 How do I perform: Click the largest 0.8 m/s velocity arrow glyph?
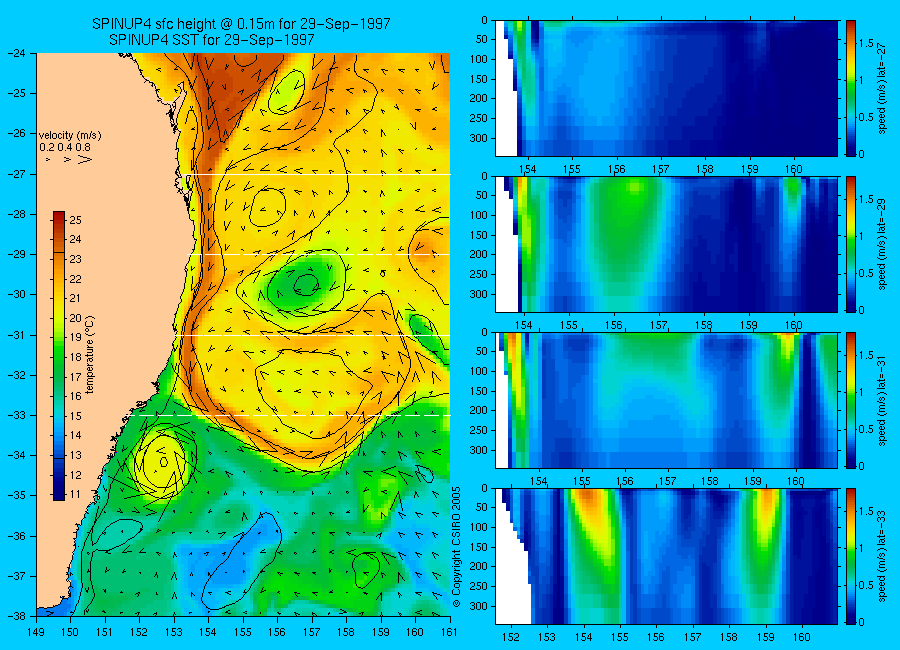pos(85,159)
